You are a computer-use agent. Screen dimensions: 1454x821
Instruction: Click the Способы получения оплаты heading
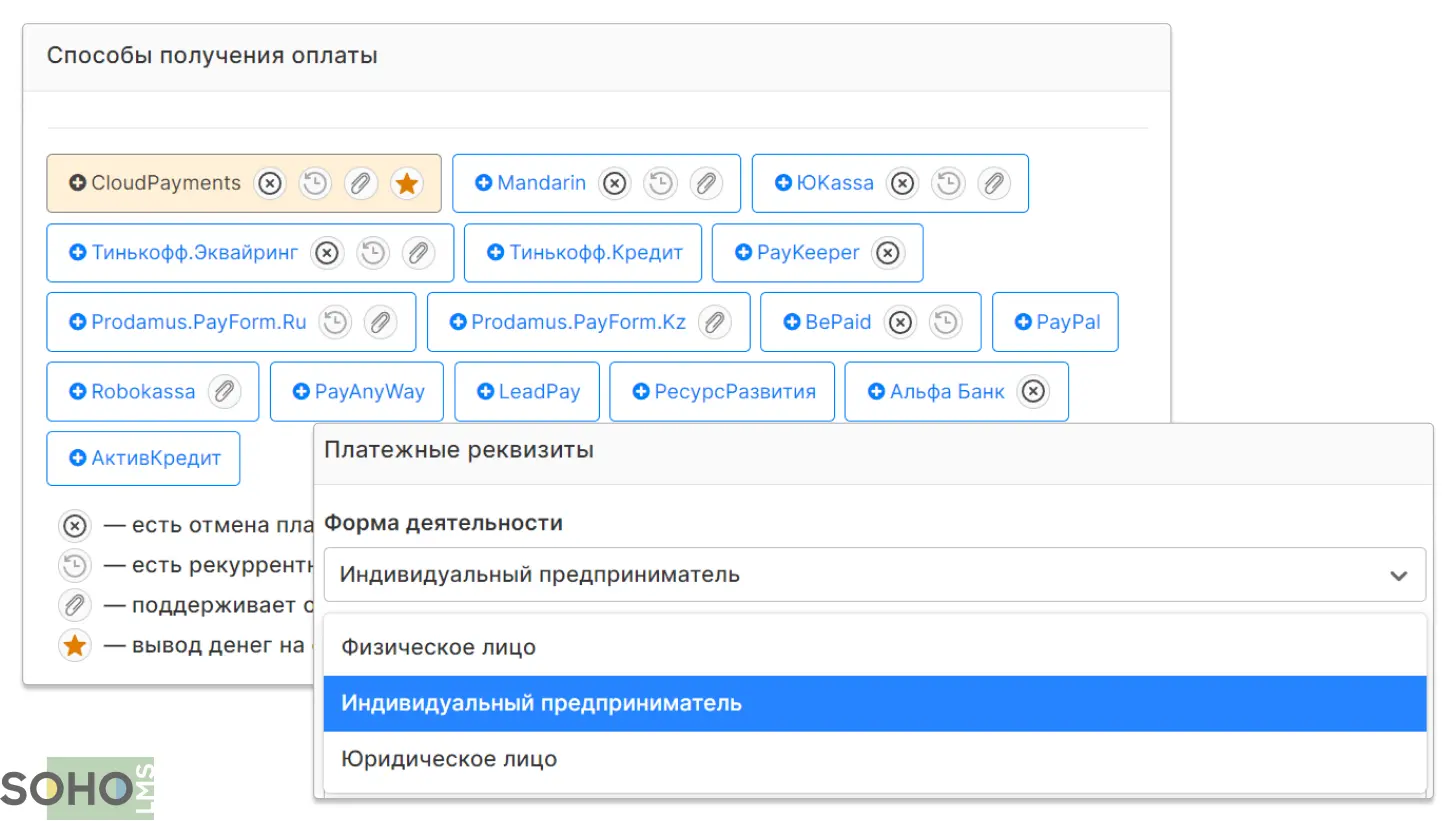(x=212, y=56)
